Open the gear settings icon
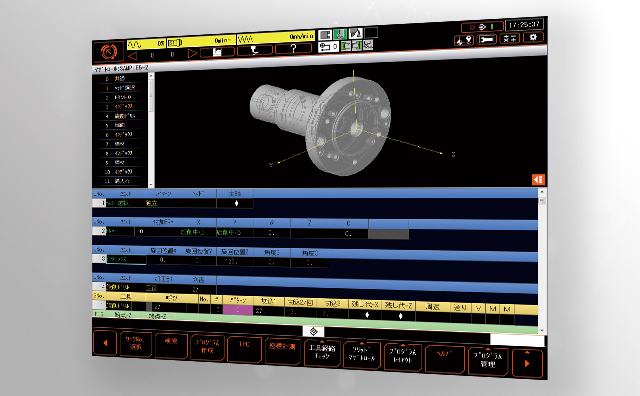Viewport: 640px width, 396px height. tap(533, 37)
